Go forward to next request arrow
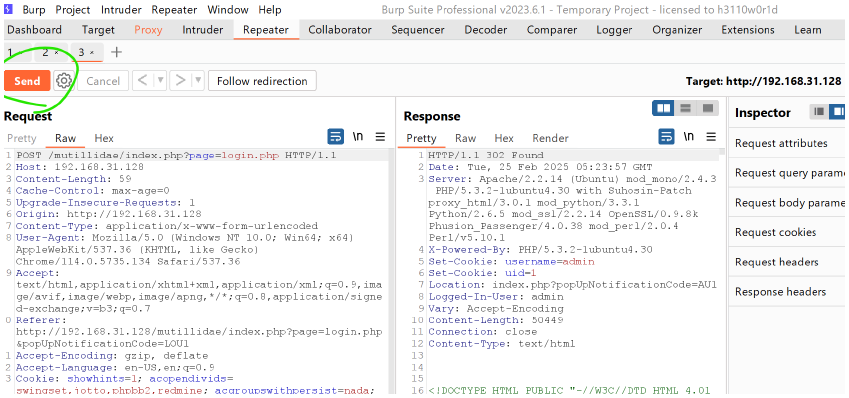Screen dimensions: 849x398 (180, 81)
